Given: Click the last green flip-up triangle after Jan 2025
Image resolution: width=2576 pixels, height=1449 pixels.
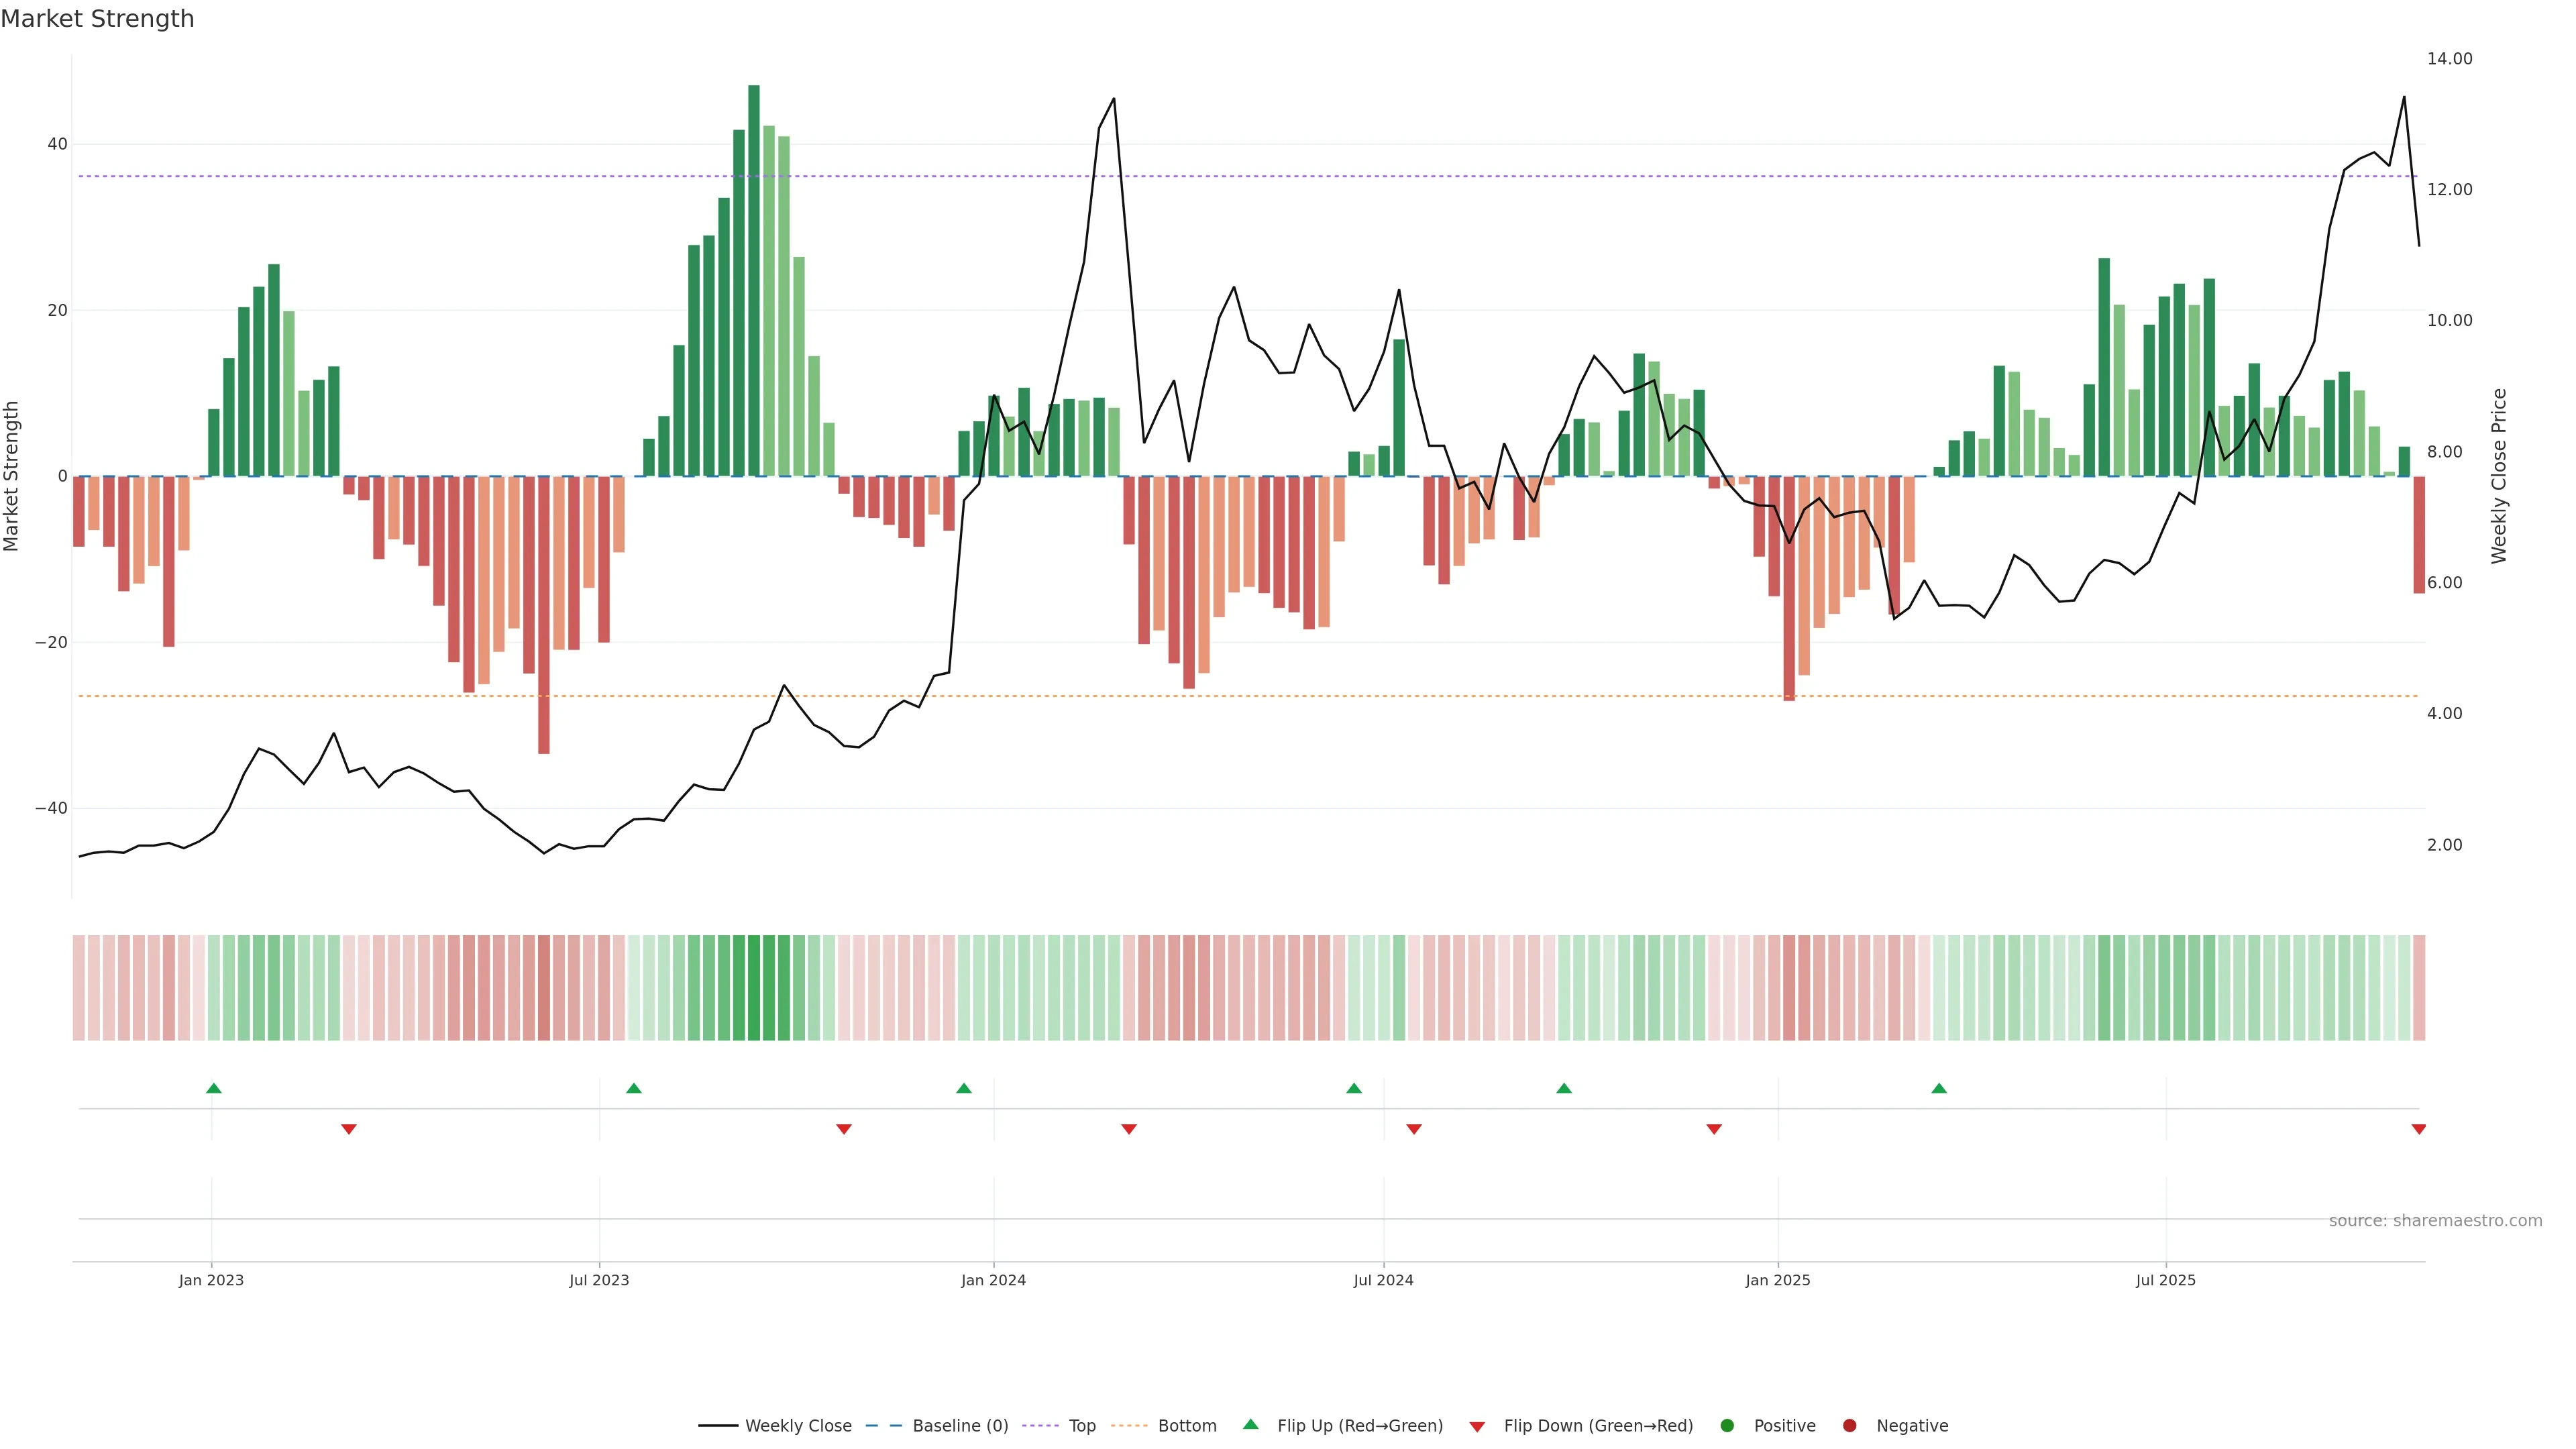Looking at the screenshot, I should pos(1938,1088).
